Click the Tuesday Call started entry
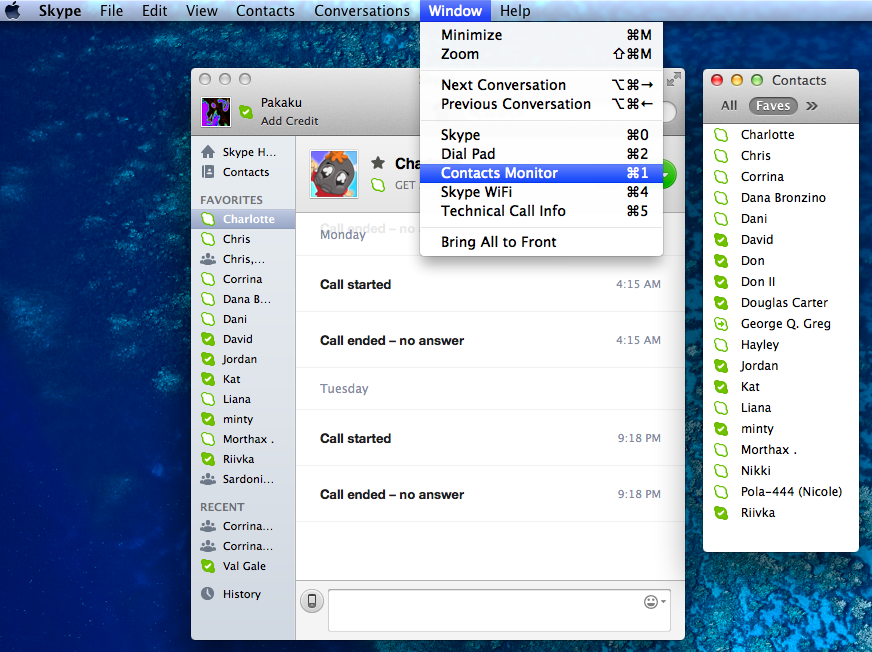Image resolution: width=872 pixels, height=652 pixels. (x=490, y=438)
